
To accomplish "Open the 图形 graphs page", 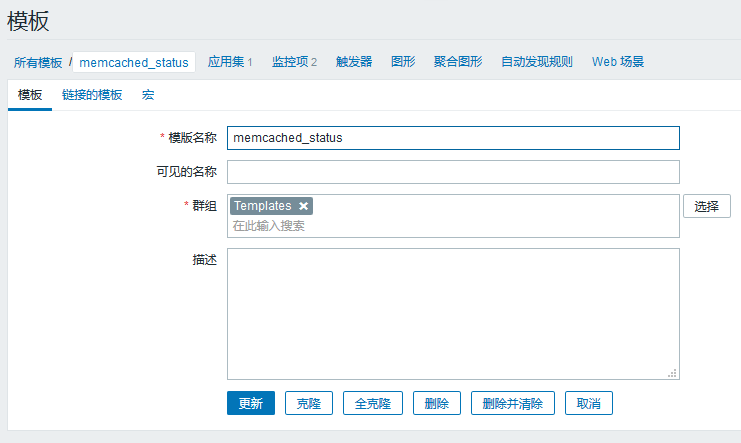I will point(403,62).
